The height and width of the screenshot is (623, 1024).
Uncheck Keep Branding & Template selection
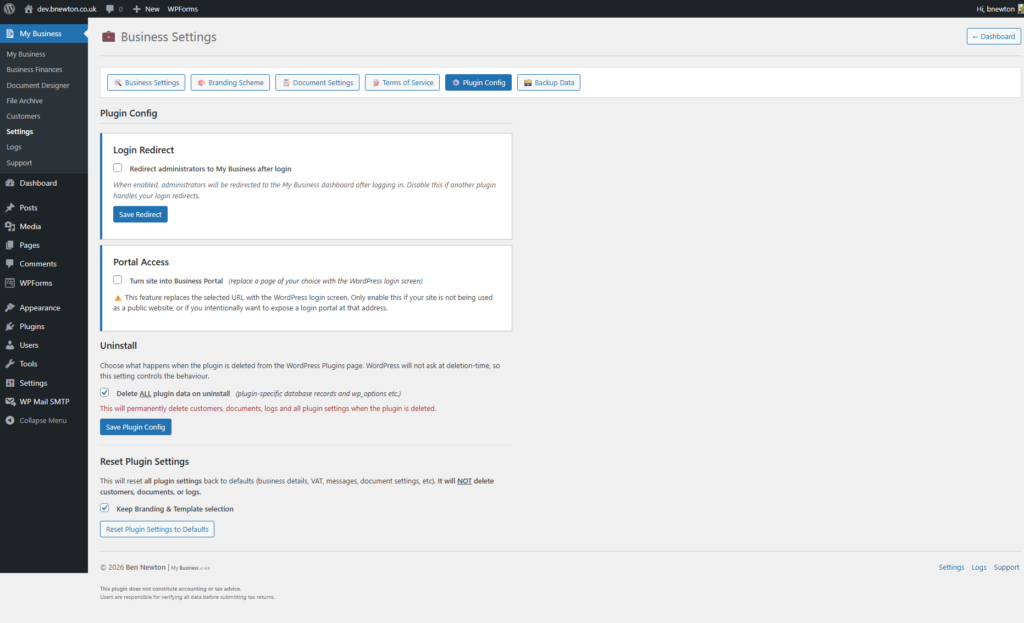pos(105,508)
